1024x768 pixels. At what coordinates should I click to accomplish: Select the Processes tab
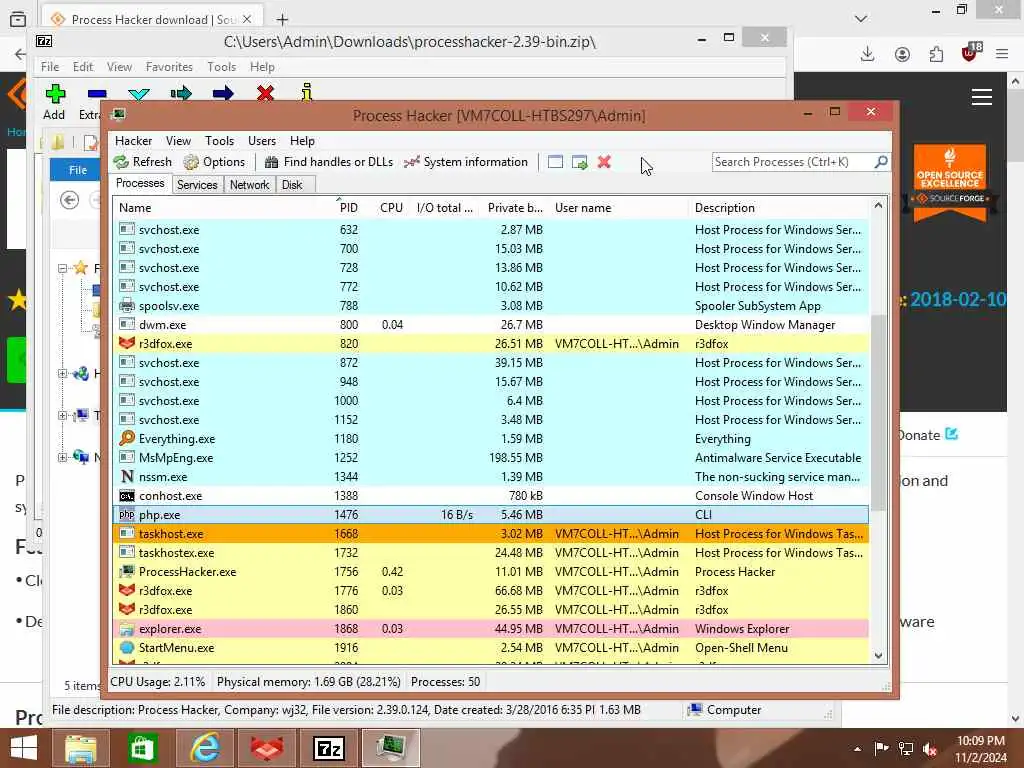click(x=140, y=184)
